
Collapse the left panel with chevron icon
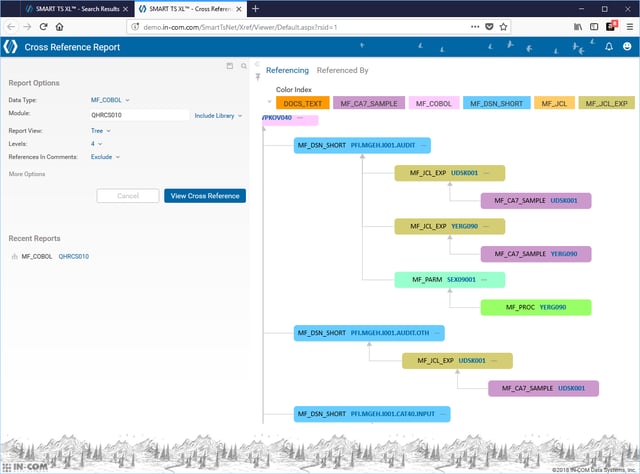[258, 66]
